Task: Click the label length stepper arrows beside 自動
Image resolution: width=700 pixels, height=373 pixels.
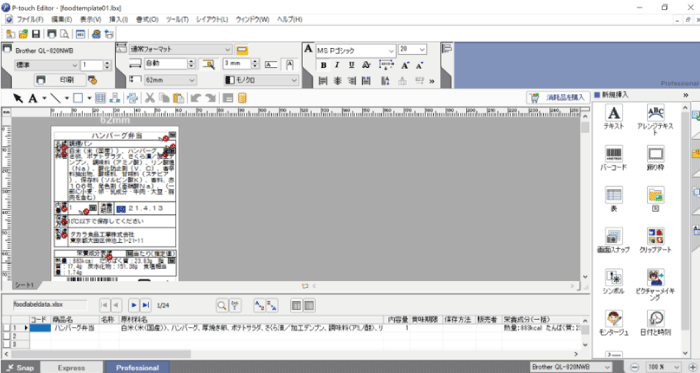Action: point(192,64)
